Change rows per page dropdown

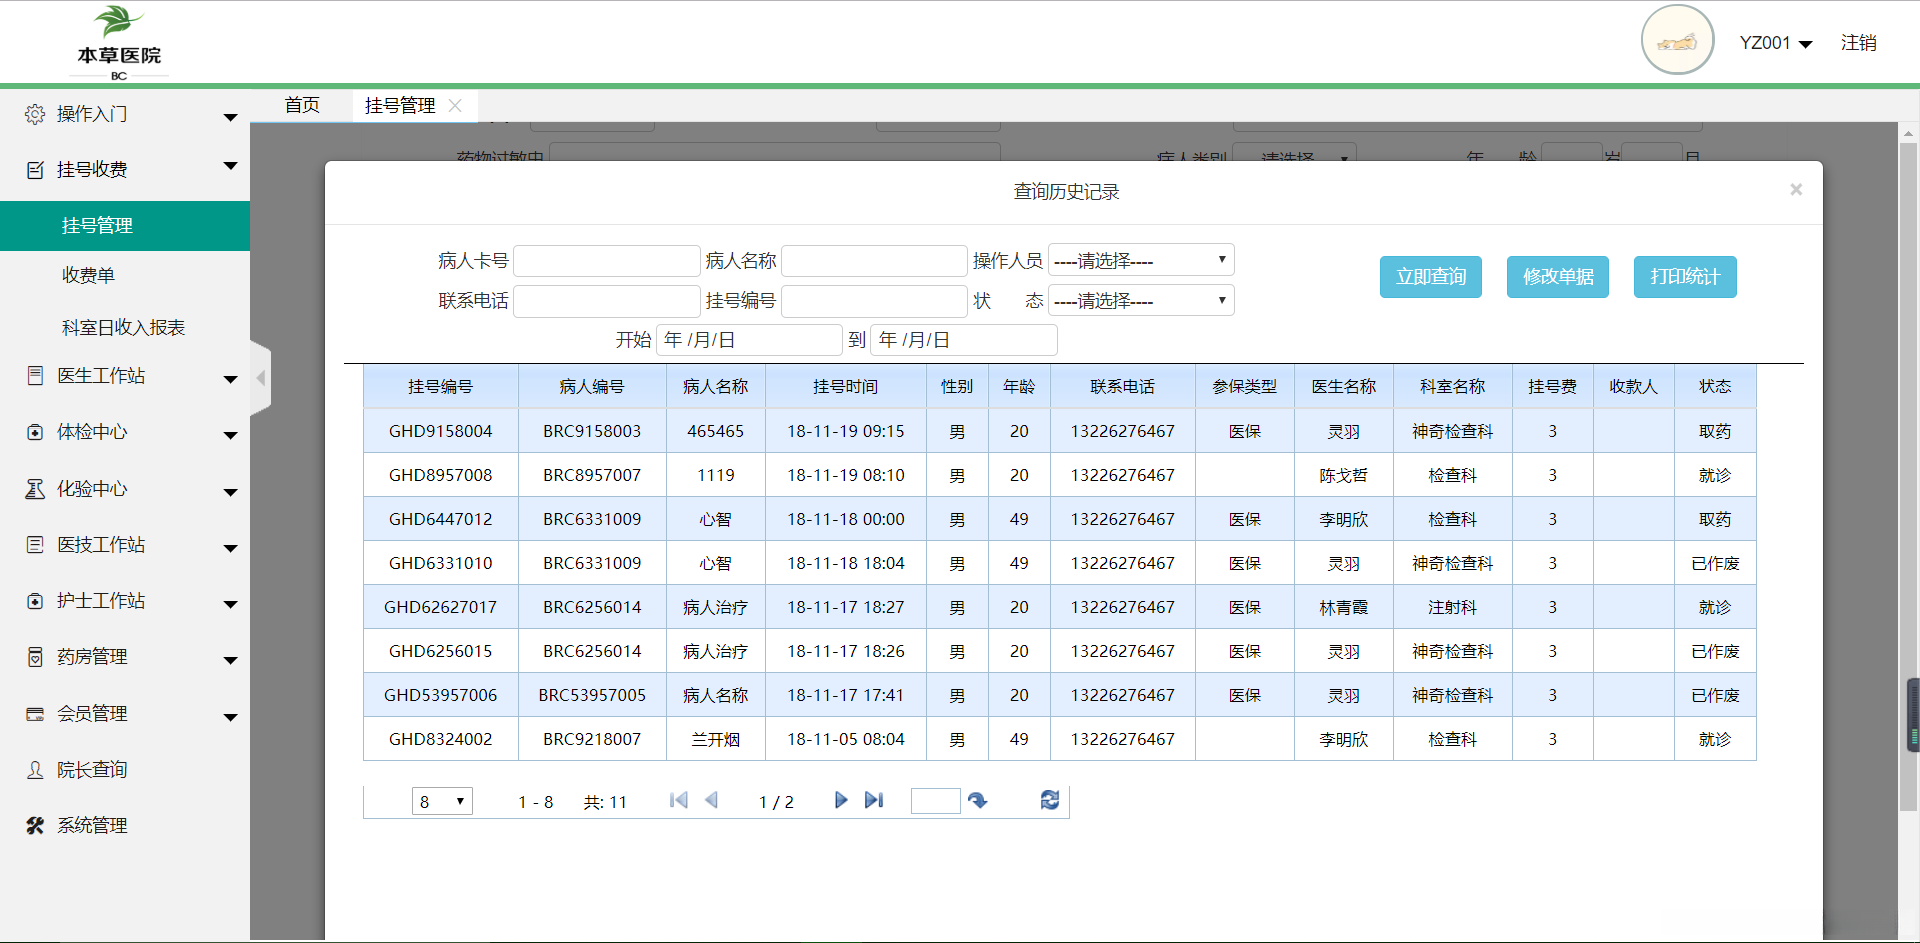pos(442,801)
